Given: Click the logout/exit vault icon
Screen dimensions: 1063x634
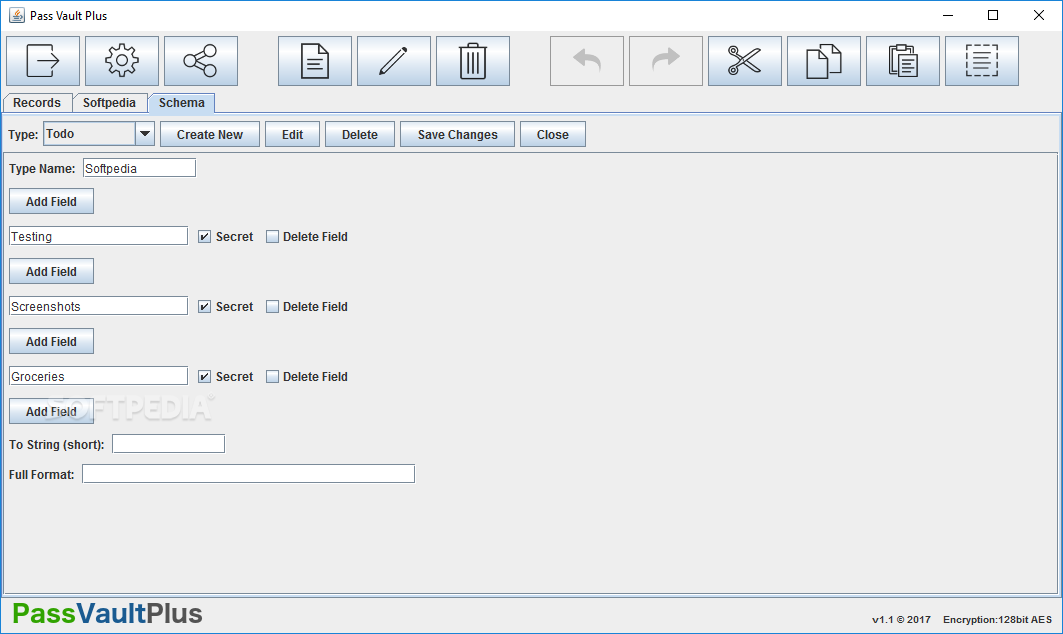Looking at the screenshot, I should point(43,61).
